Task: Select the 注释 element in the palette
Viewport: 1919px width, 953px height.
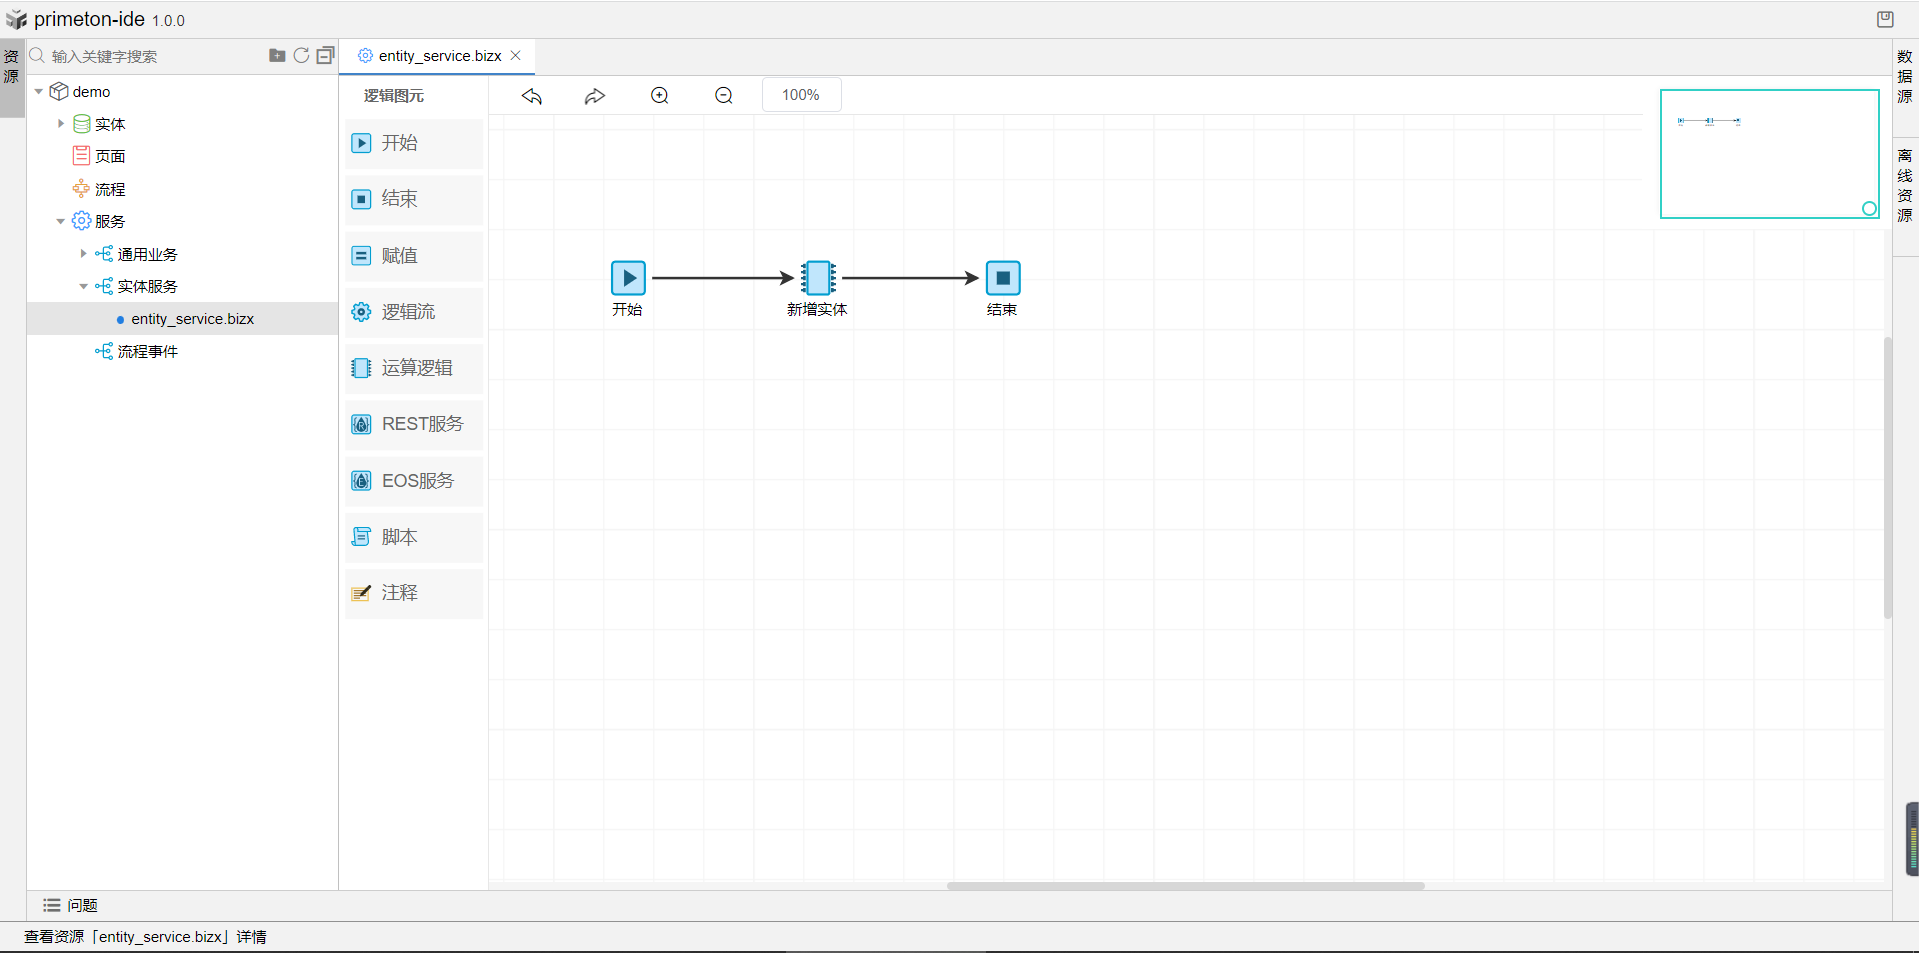Action: [x=414, y=593]
